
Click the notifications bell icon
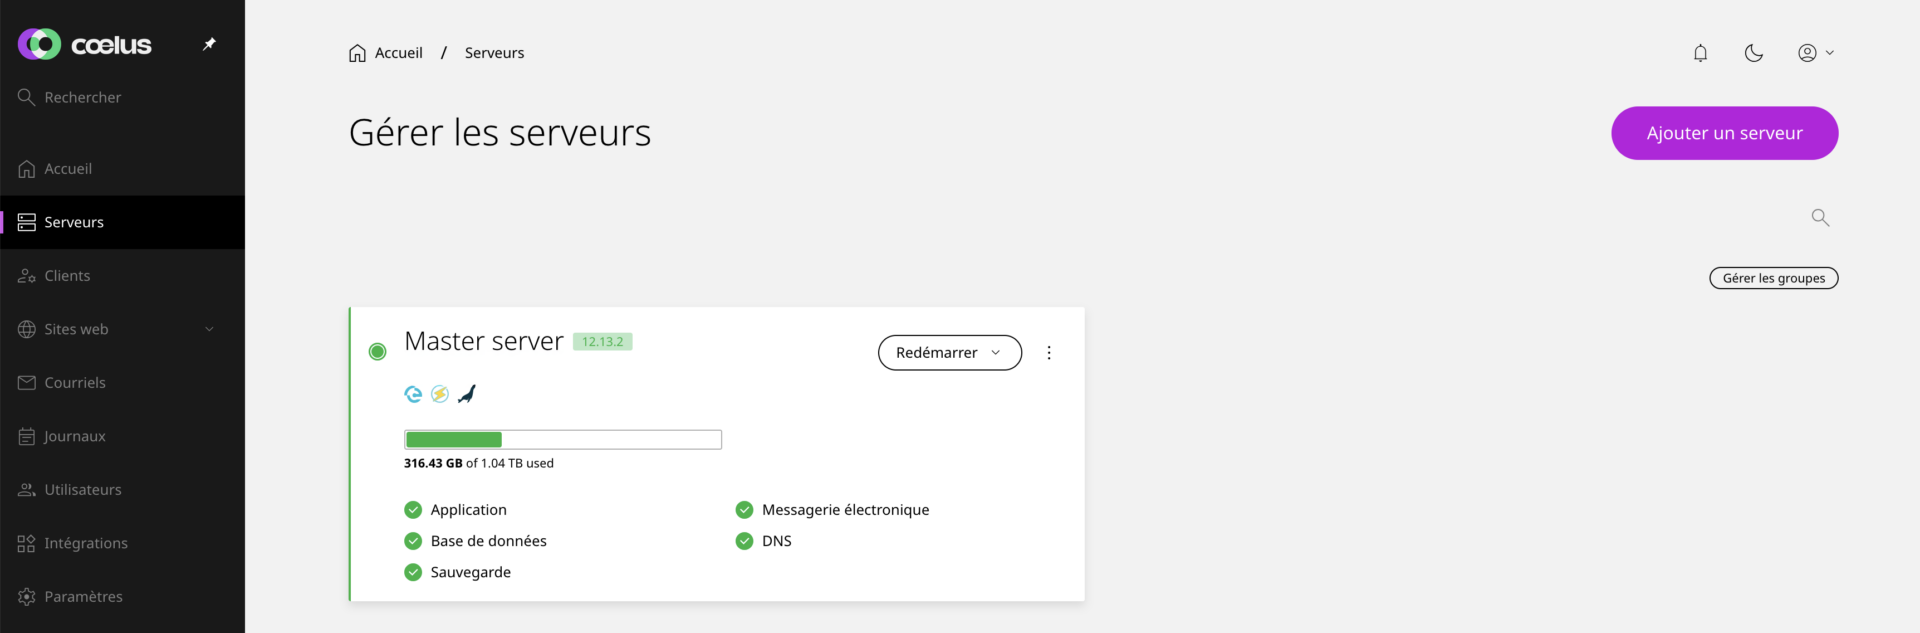coord(1700,53)
